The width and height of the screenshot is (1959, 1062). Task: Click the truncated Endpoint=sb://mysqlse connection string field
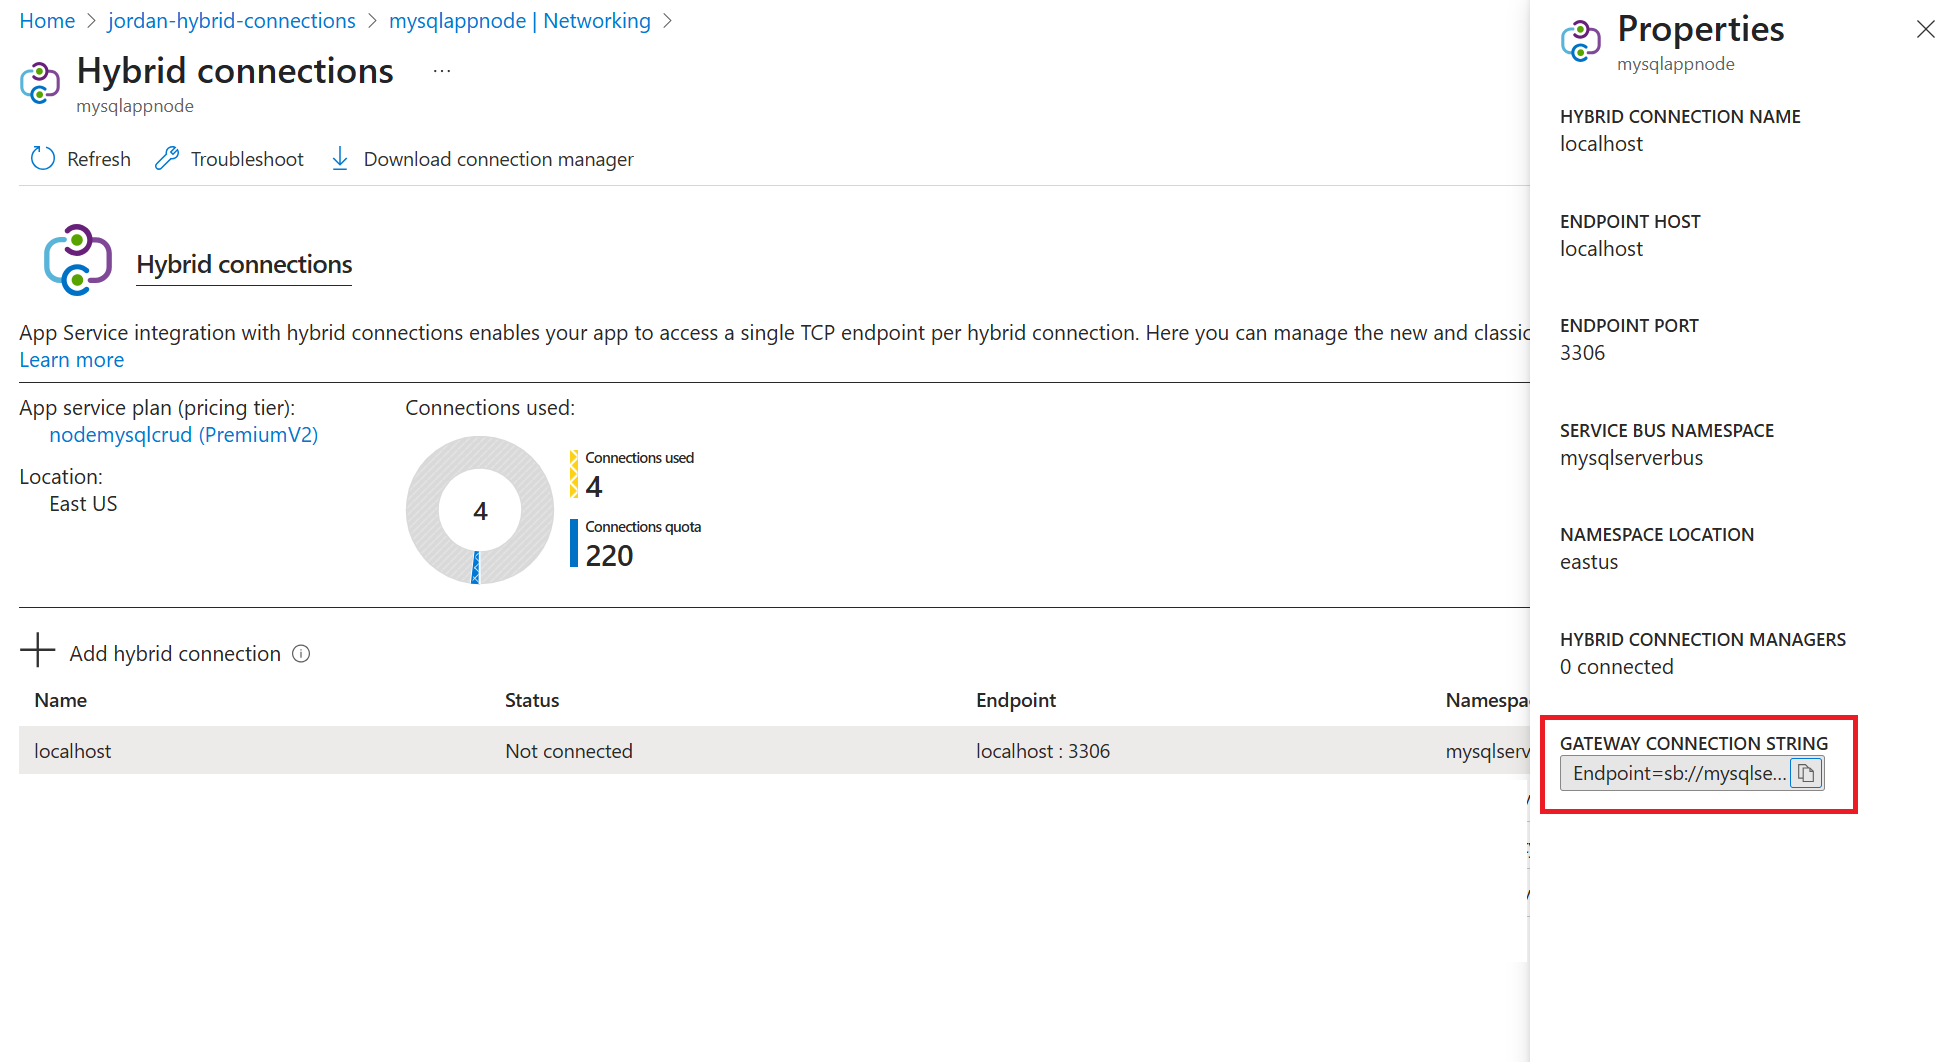1680,773
